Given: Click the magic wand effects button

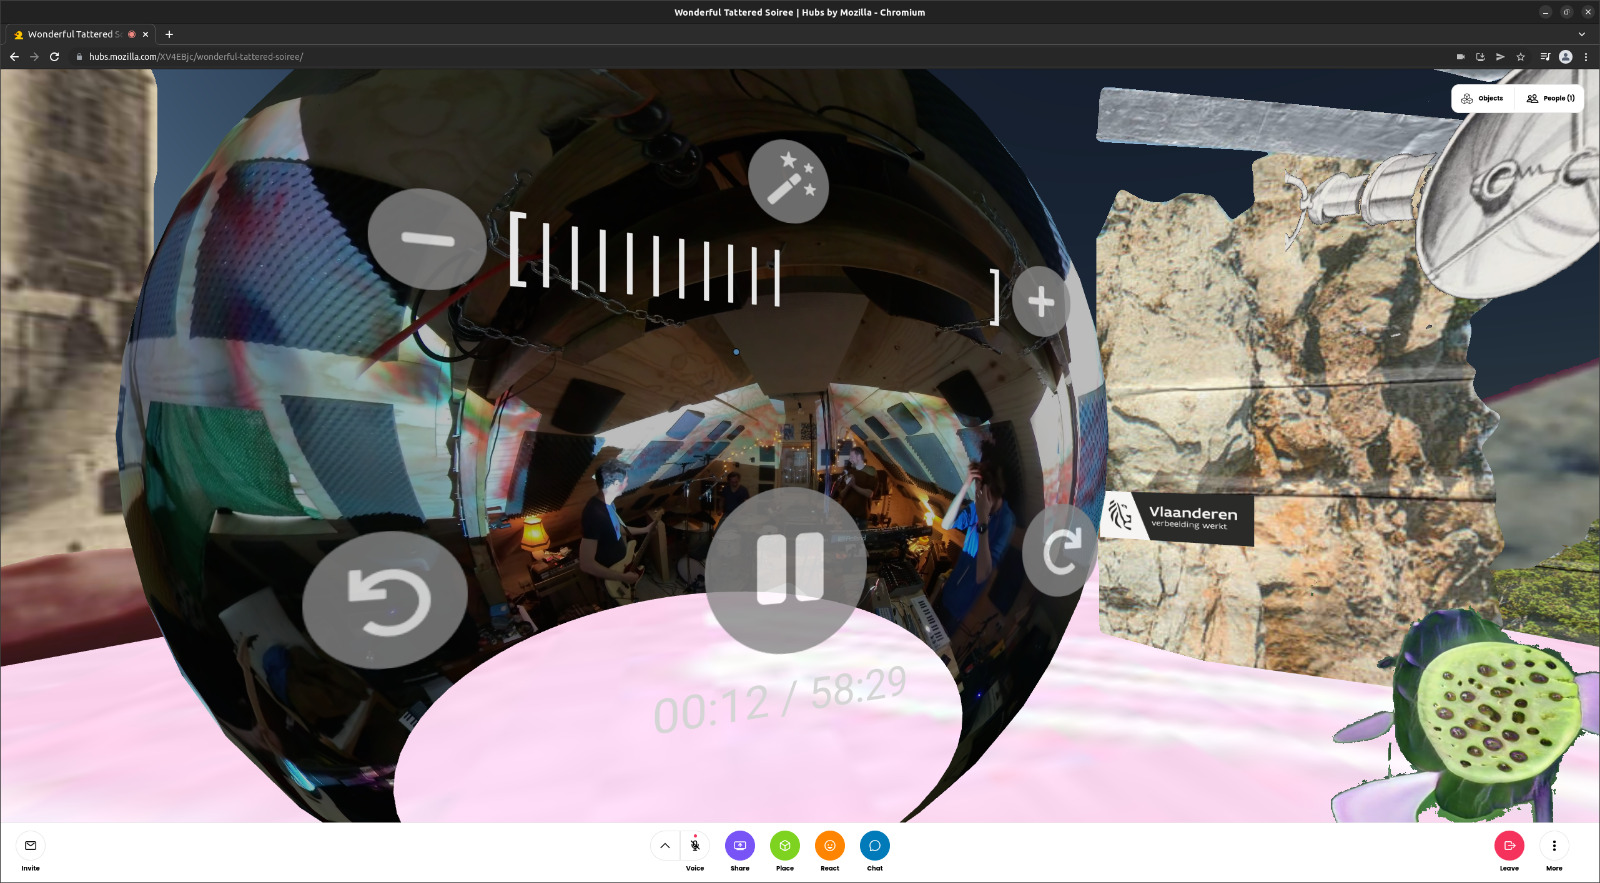Looking at the screenshot, I should pyautogui.click(x=789, y=181).
